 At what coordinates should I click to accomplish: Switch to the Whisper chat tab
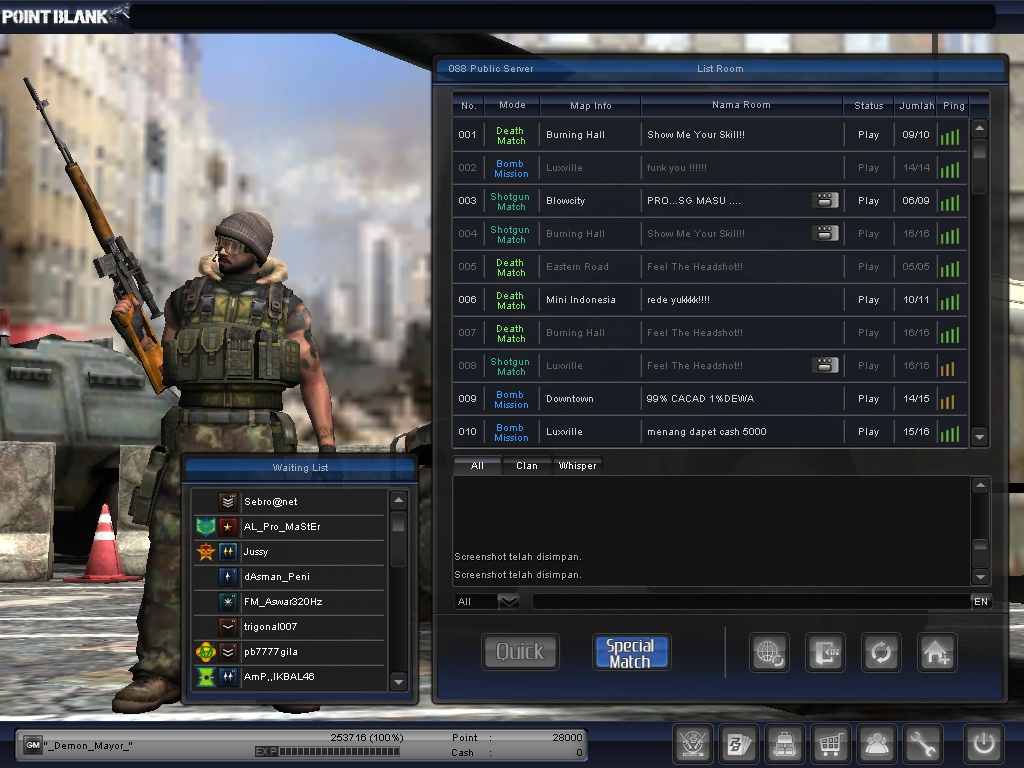577,466
